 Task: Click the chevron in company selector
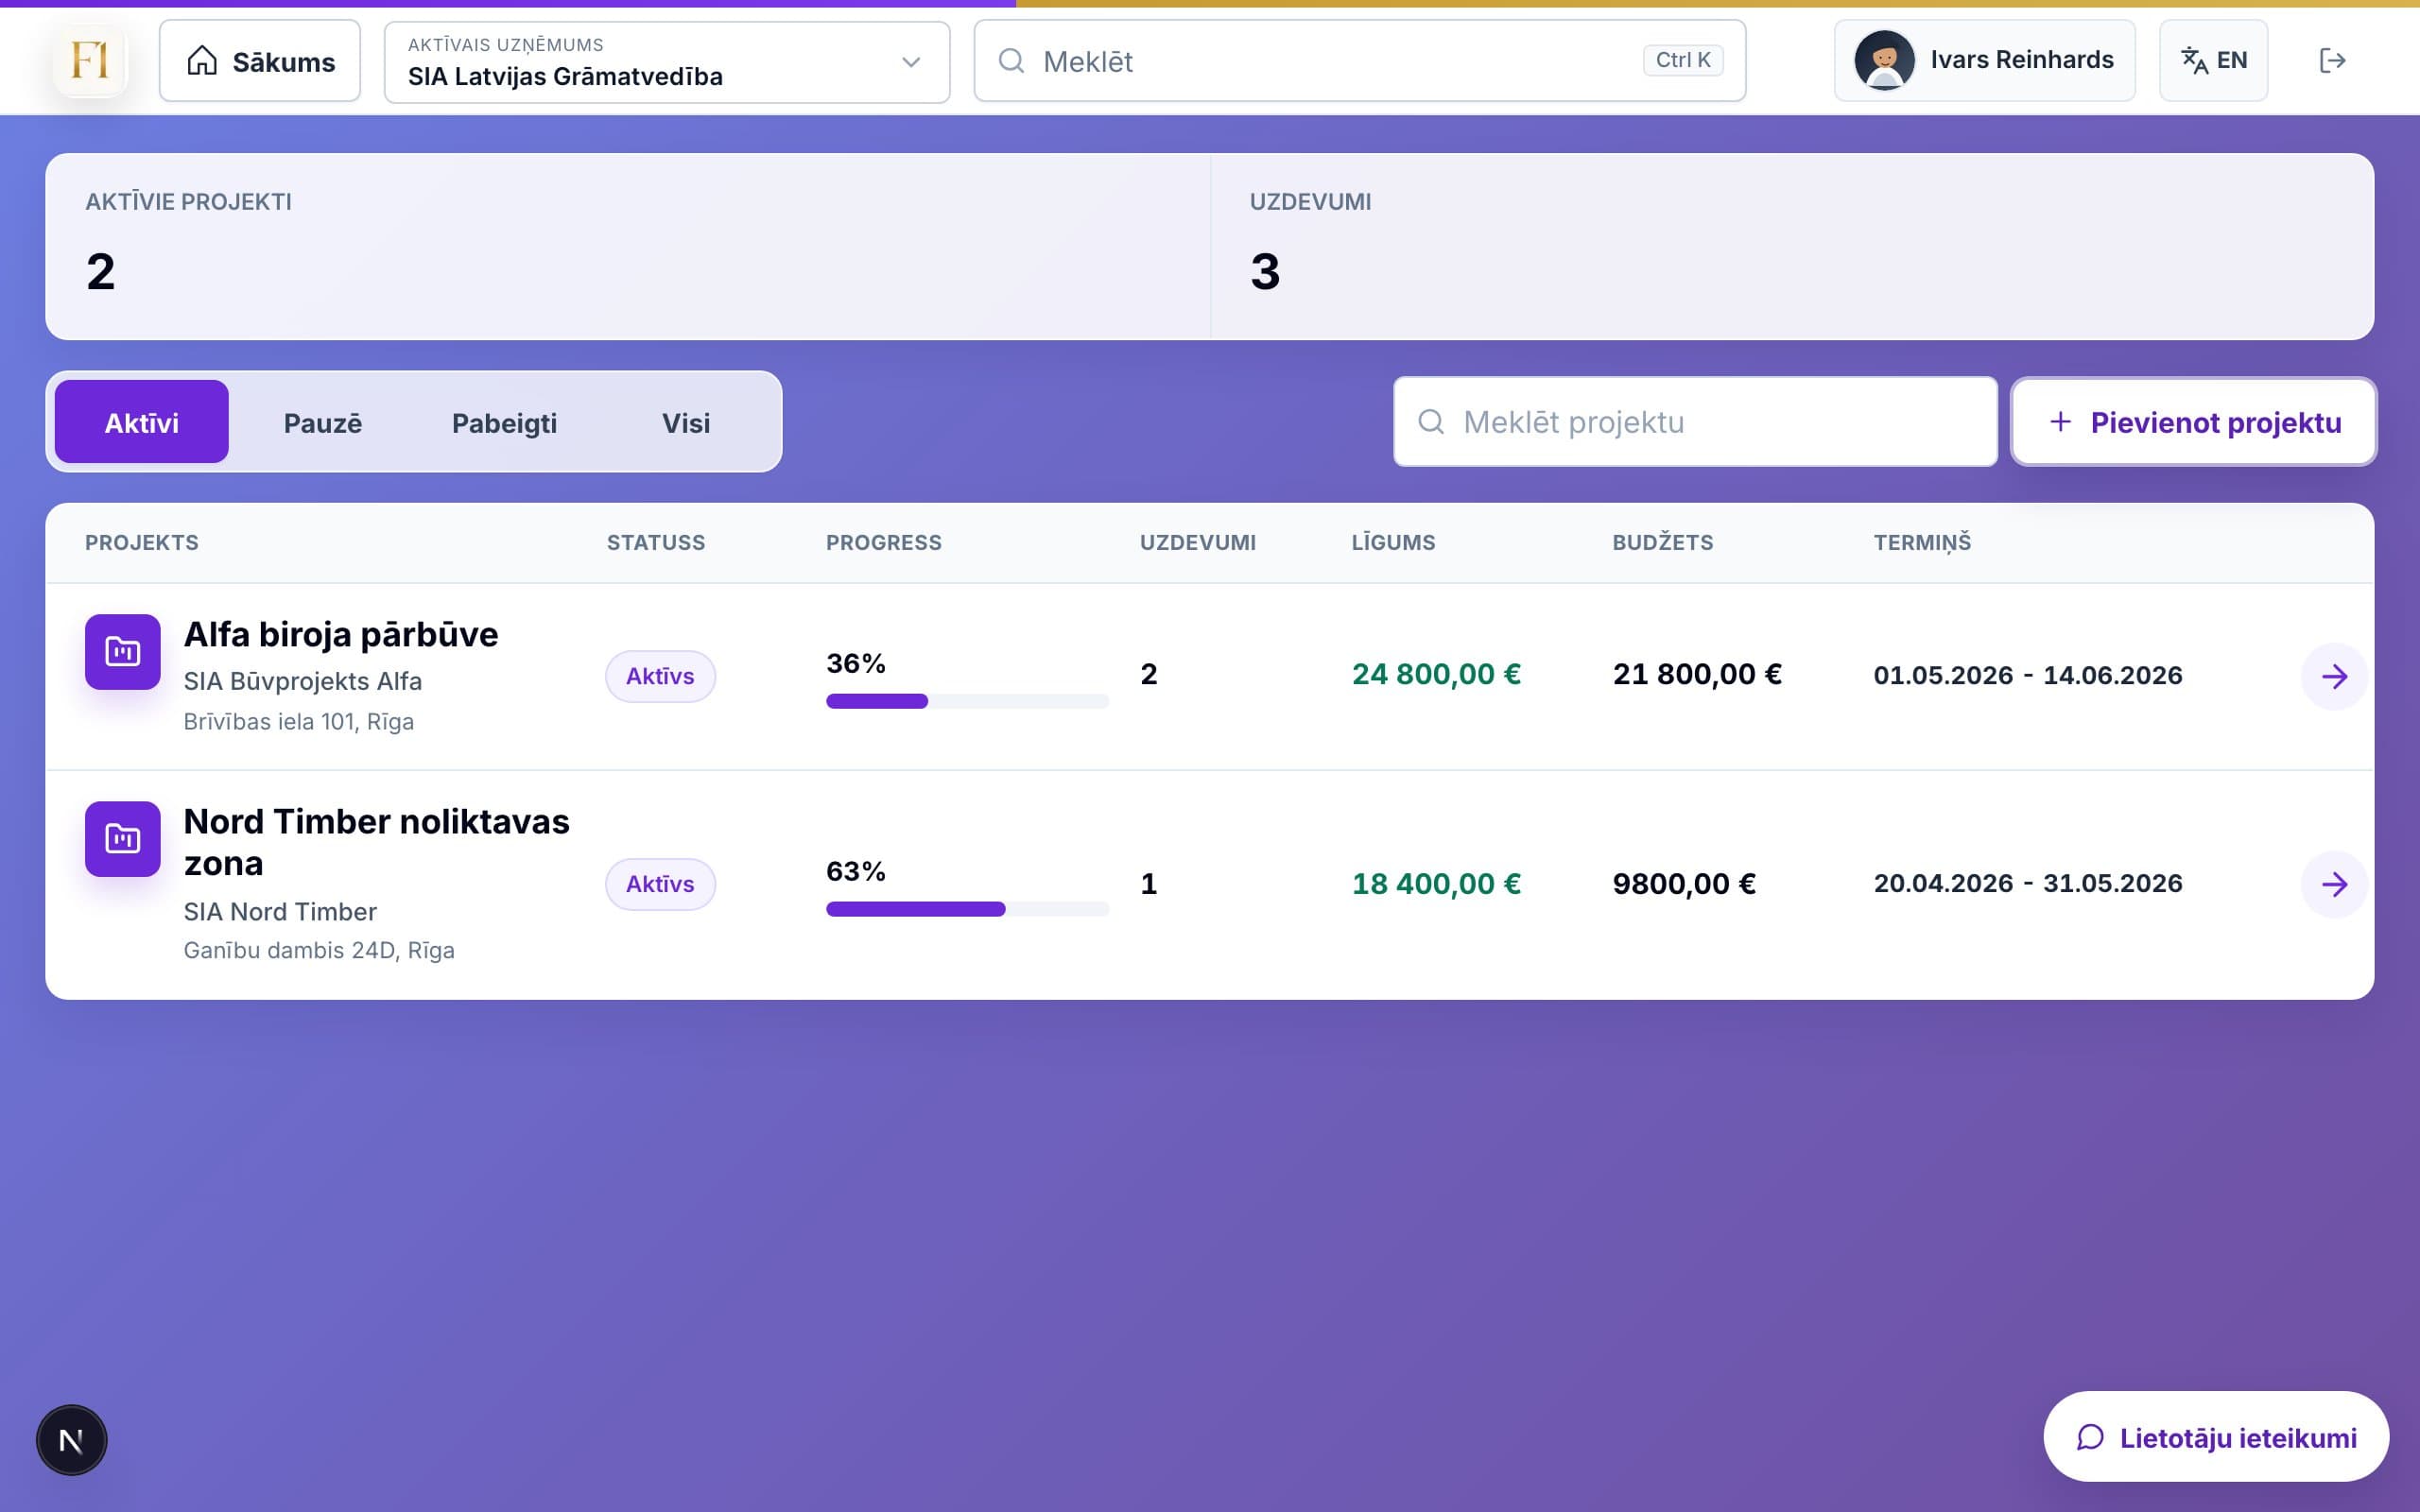[911, 62]
